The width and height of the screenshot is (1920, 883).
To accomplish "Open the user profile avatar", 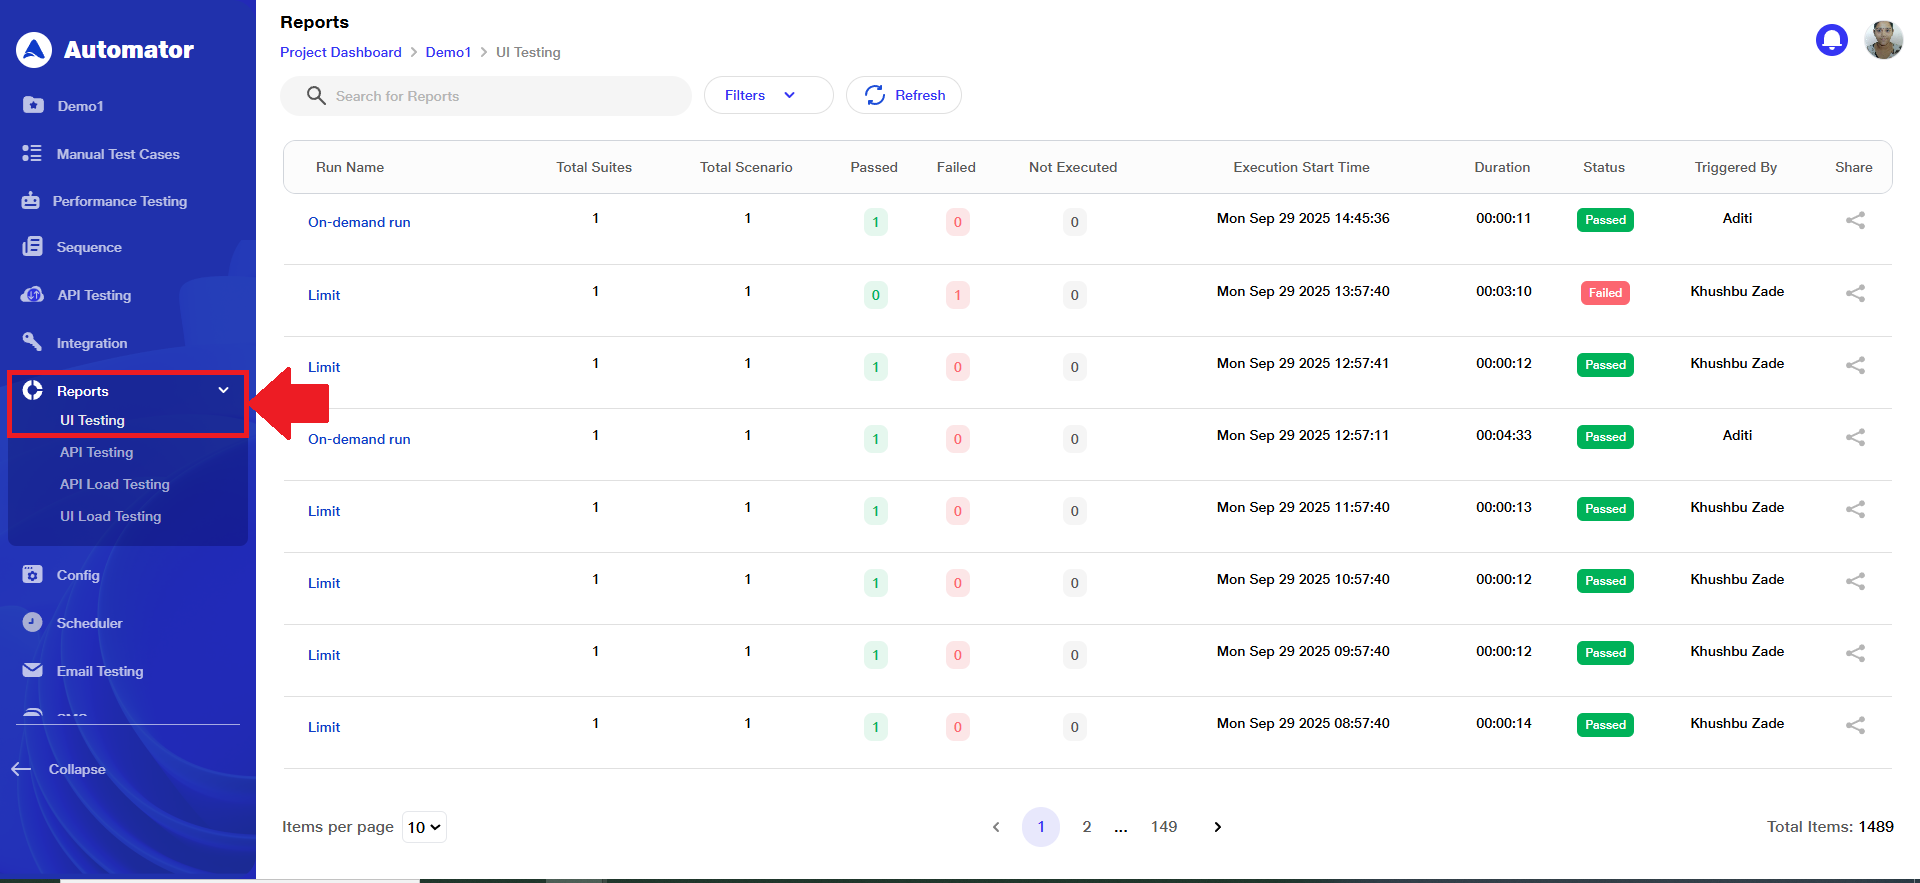I will coord(1883,40).
